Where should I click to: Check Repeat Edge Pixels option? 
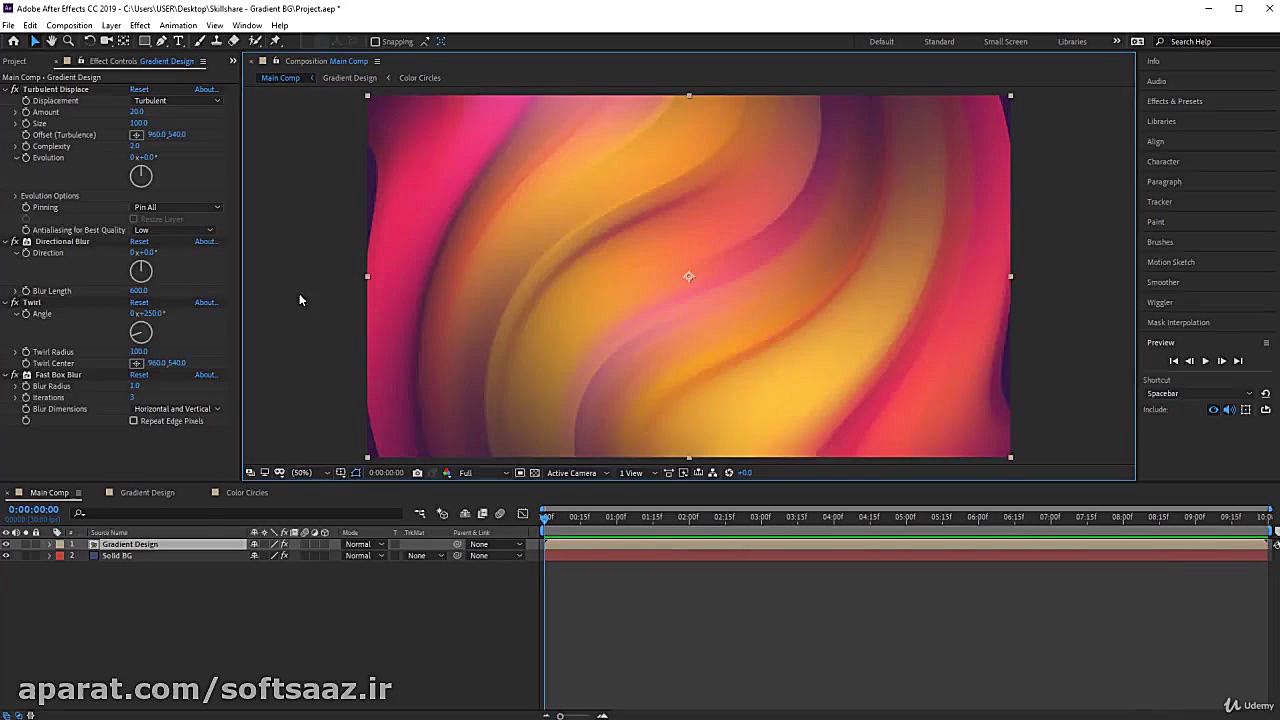(x=134, y=421)
